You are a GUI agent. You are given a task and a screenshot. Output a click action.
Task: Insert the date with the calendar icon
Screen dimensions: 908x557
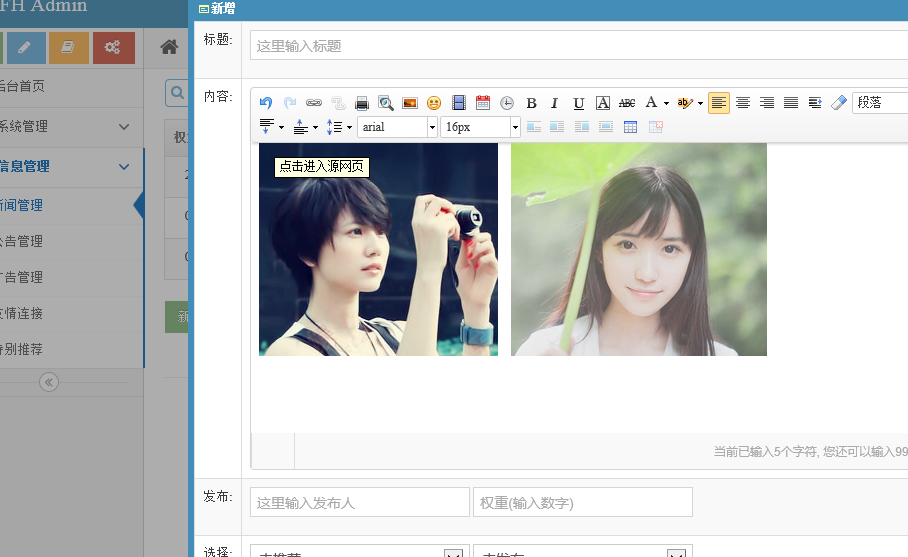(x=482, y=103)
